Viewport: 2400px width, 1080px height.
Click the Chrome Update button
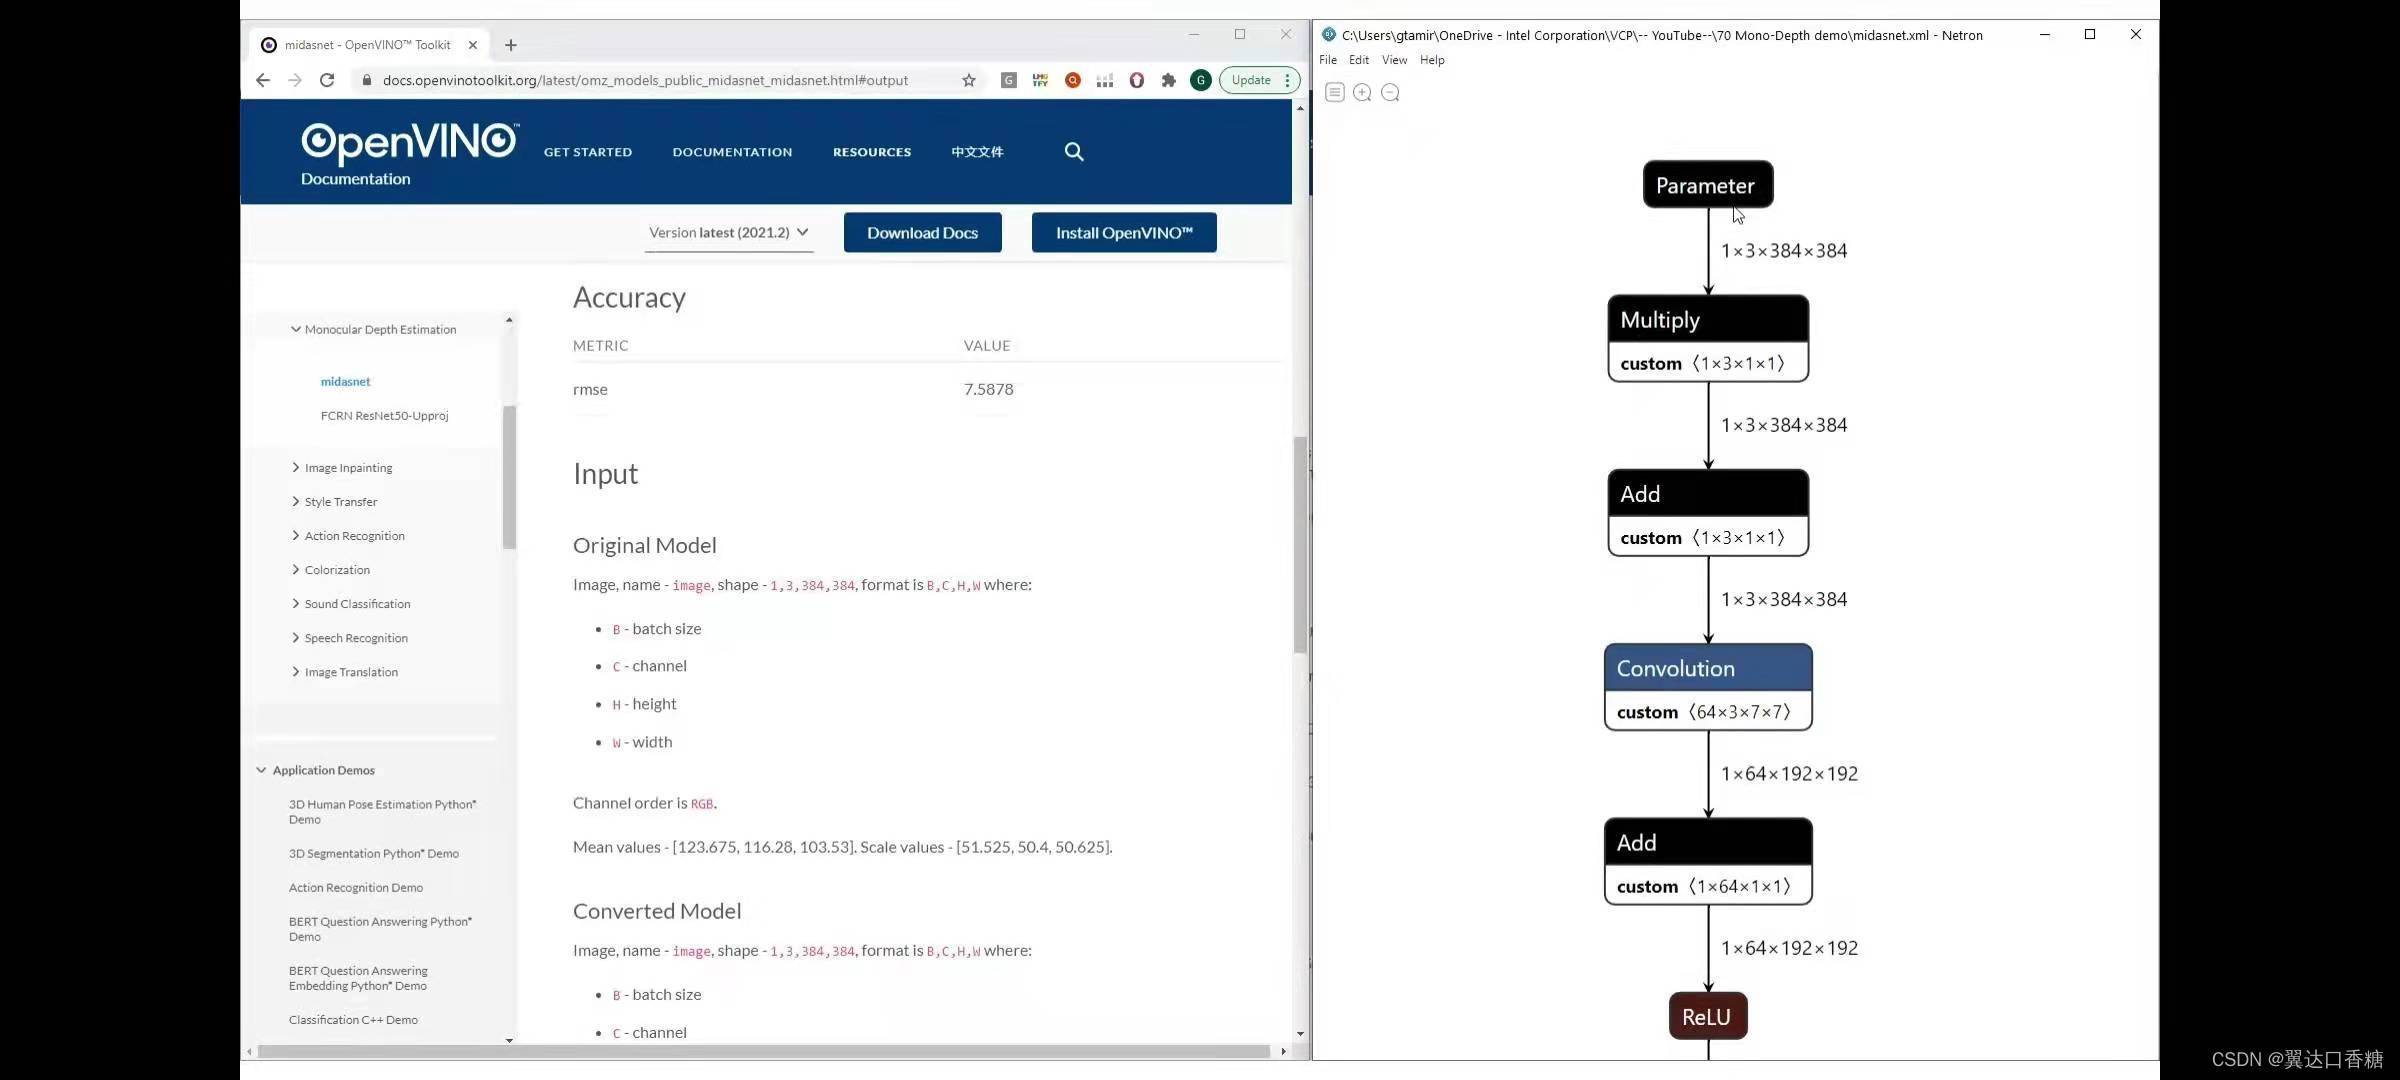1251,80
